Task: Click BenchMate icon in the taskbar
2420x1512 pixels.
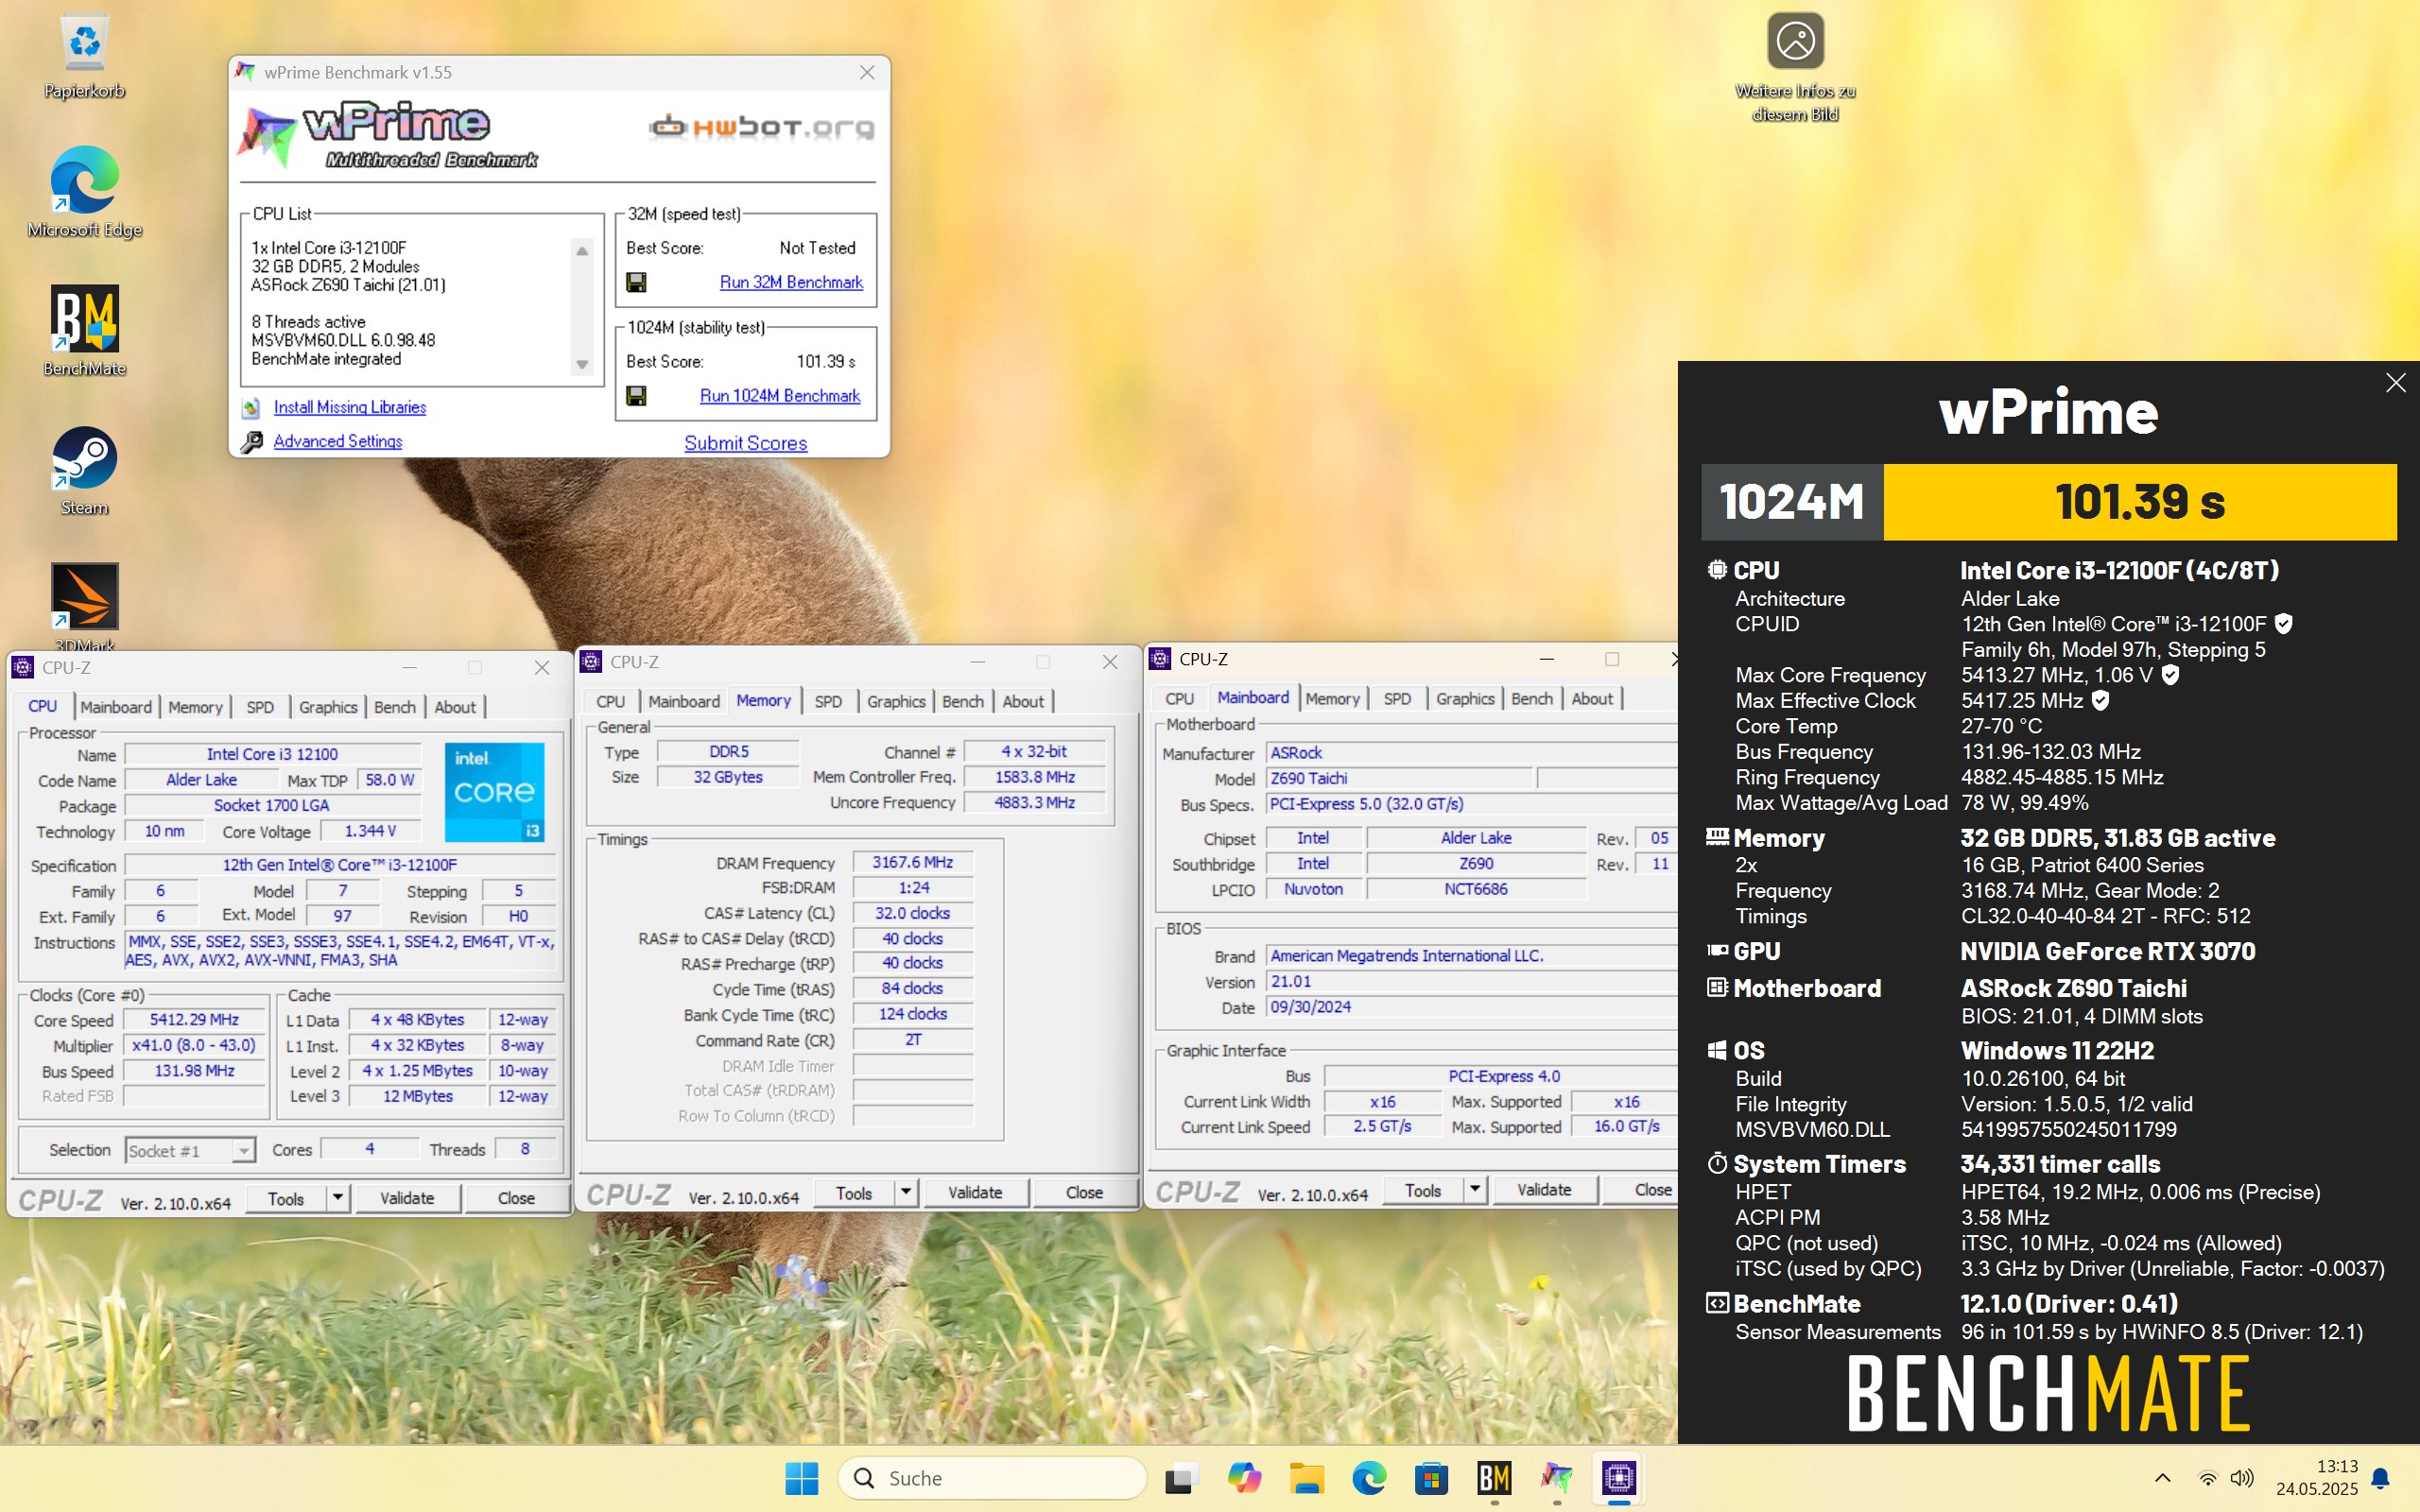Action: [x=1494, y=1478]
